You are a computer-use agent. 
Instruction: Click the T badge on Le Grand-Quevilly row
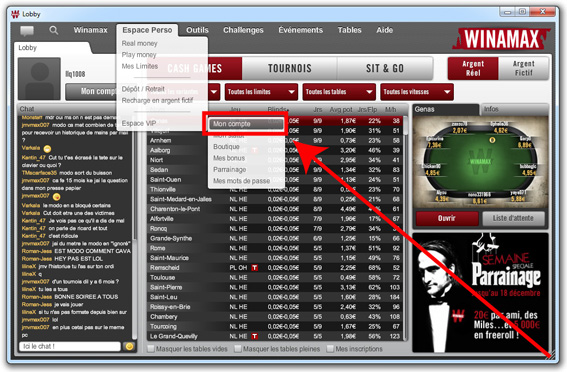coord(255,336)
